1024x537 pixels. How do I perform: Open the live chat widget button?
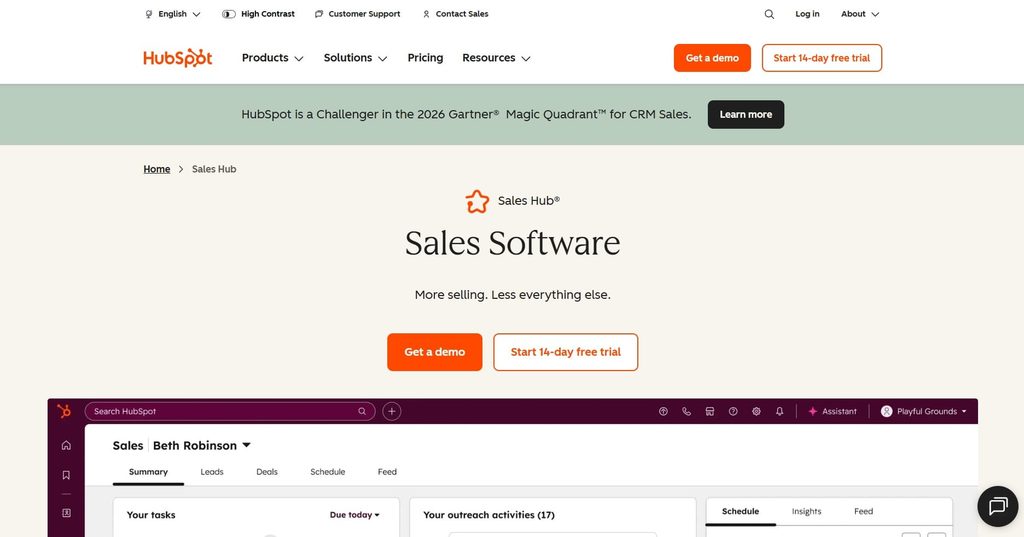998,506
